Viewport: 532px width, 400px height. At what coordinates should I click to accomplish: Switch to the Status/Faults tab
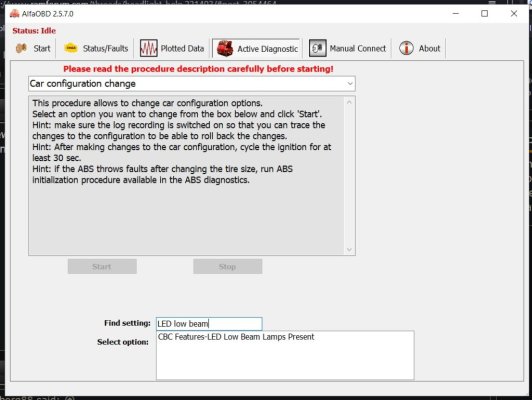(105, 49)
